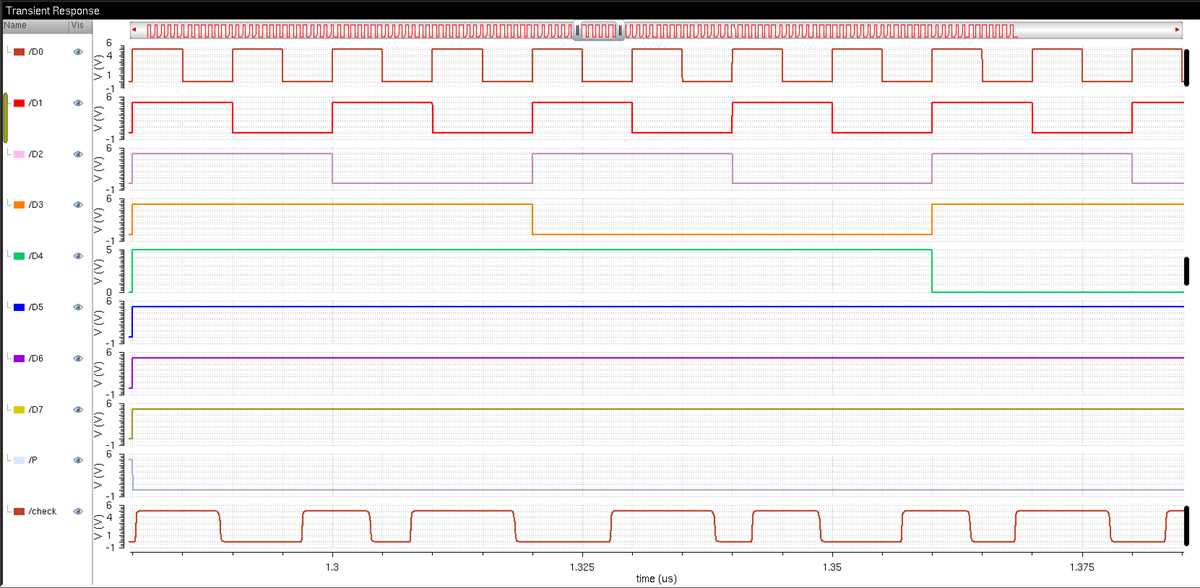Click the /D0 color swatch
The width and height of the screenshot is (1200, 588).
19,52
